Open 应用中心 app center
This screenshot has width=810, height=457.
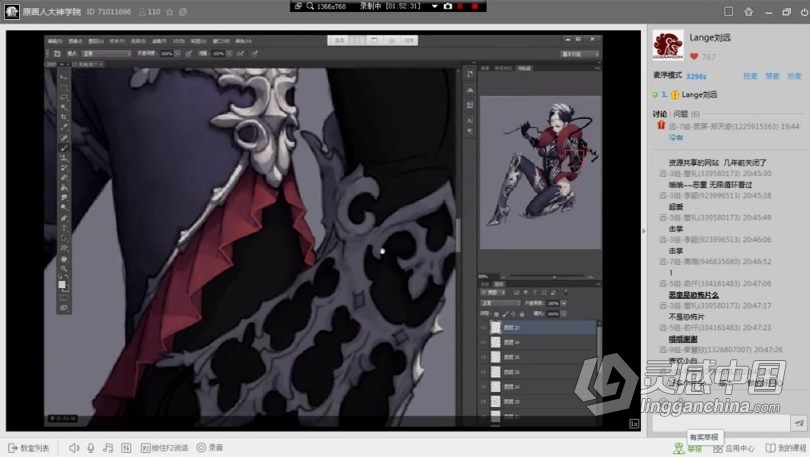pos(734,448)
